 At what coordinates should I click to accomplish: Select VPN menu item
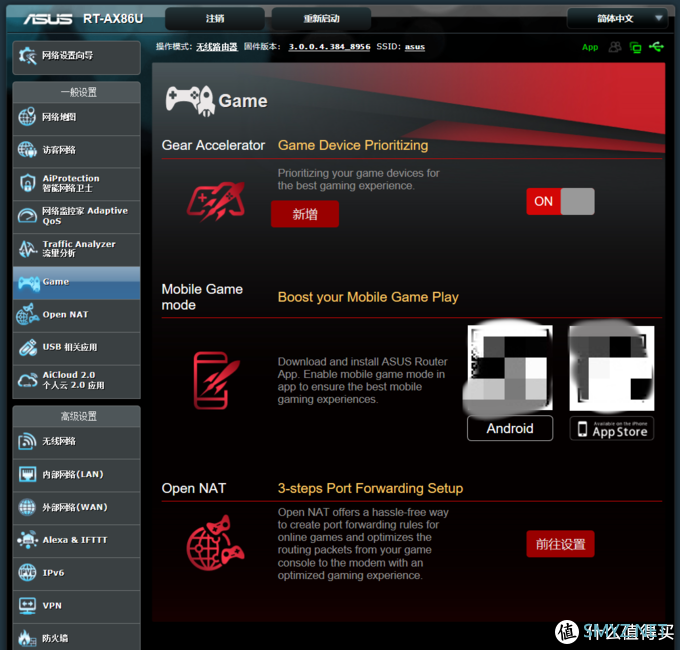[x=77, y=607]
